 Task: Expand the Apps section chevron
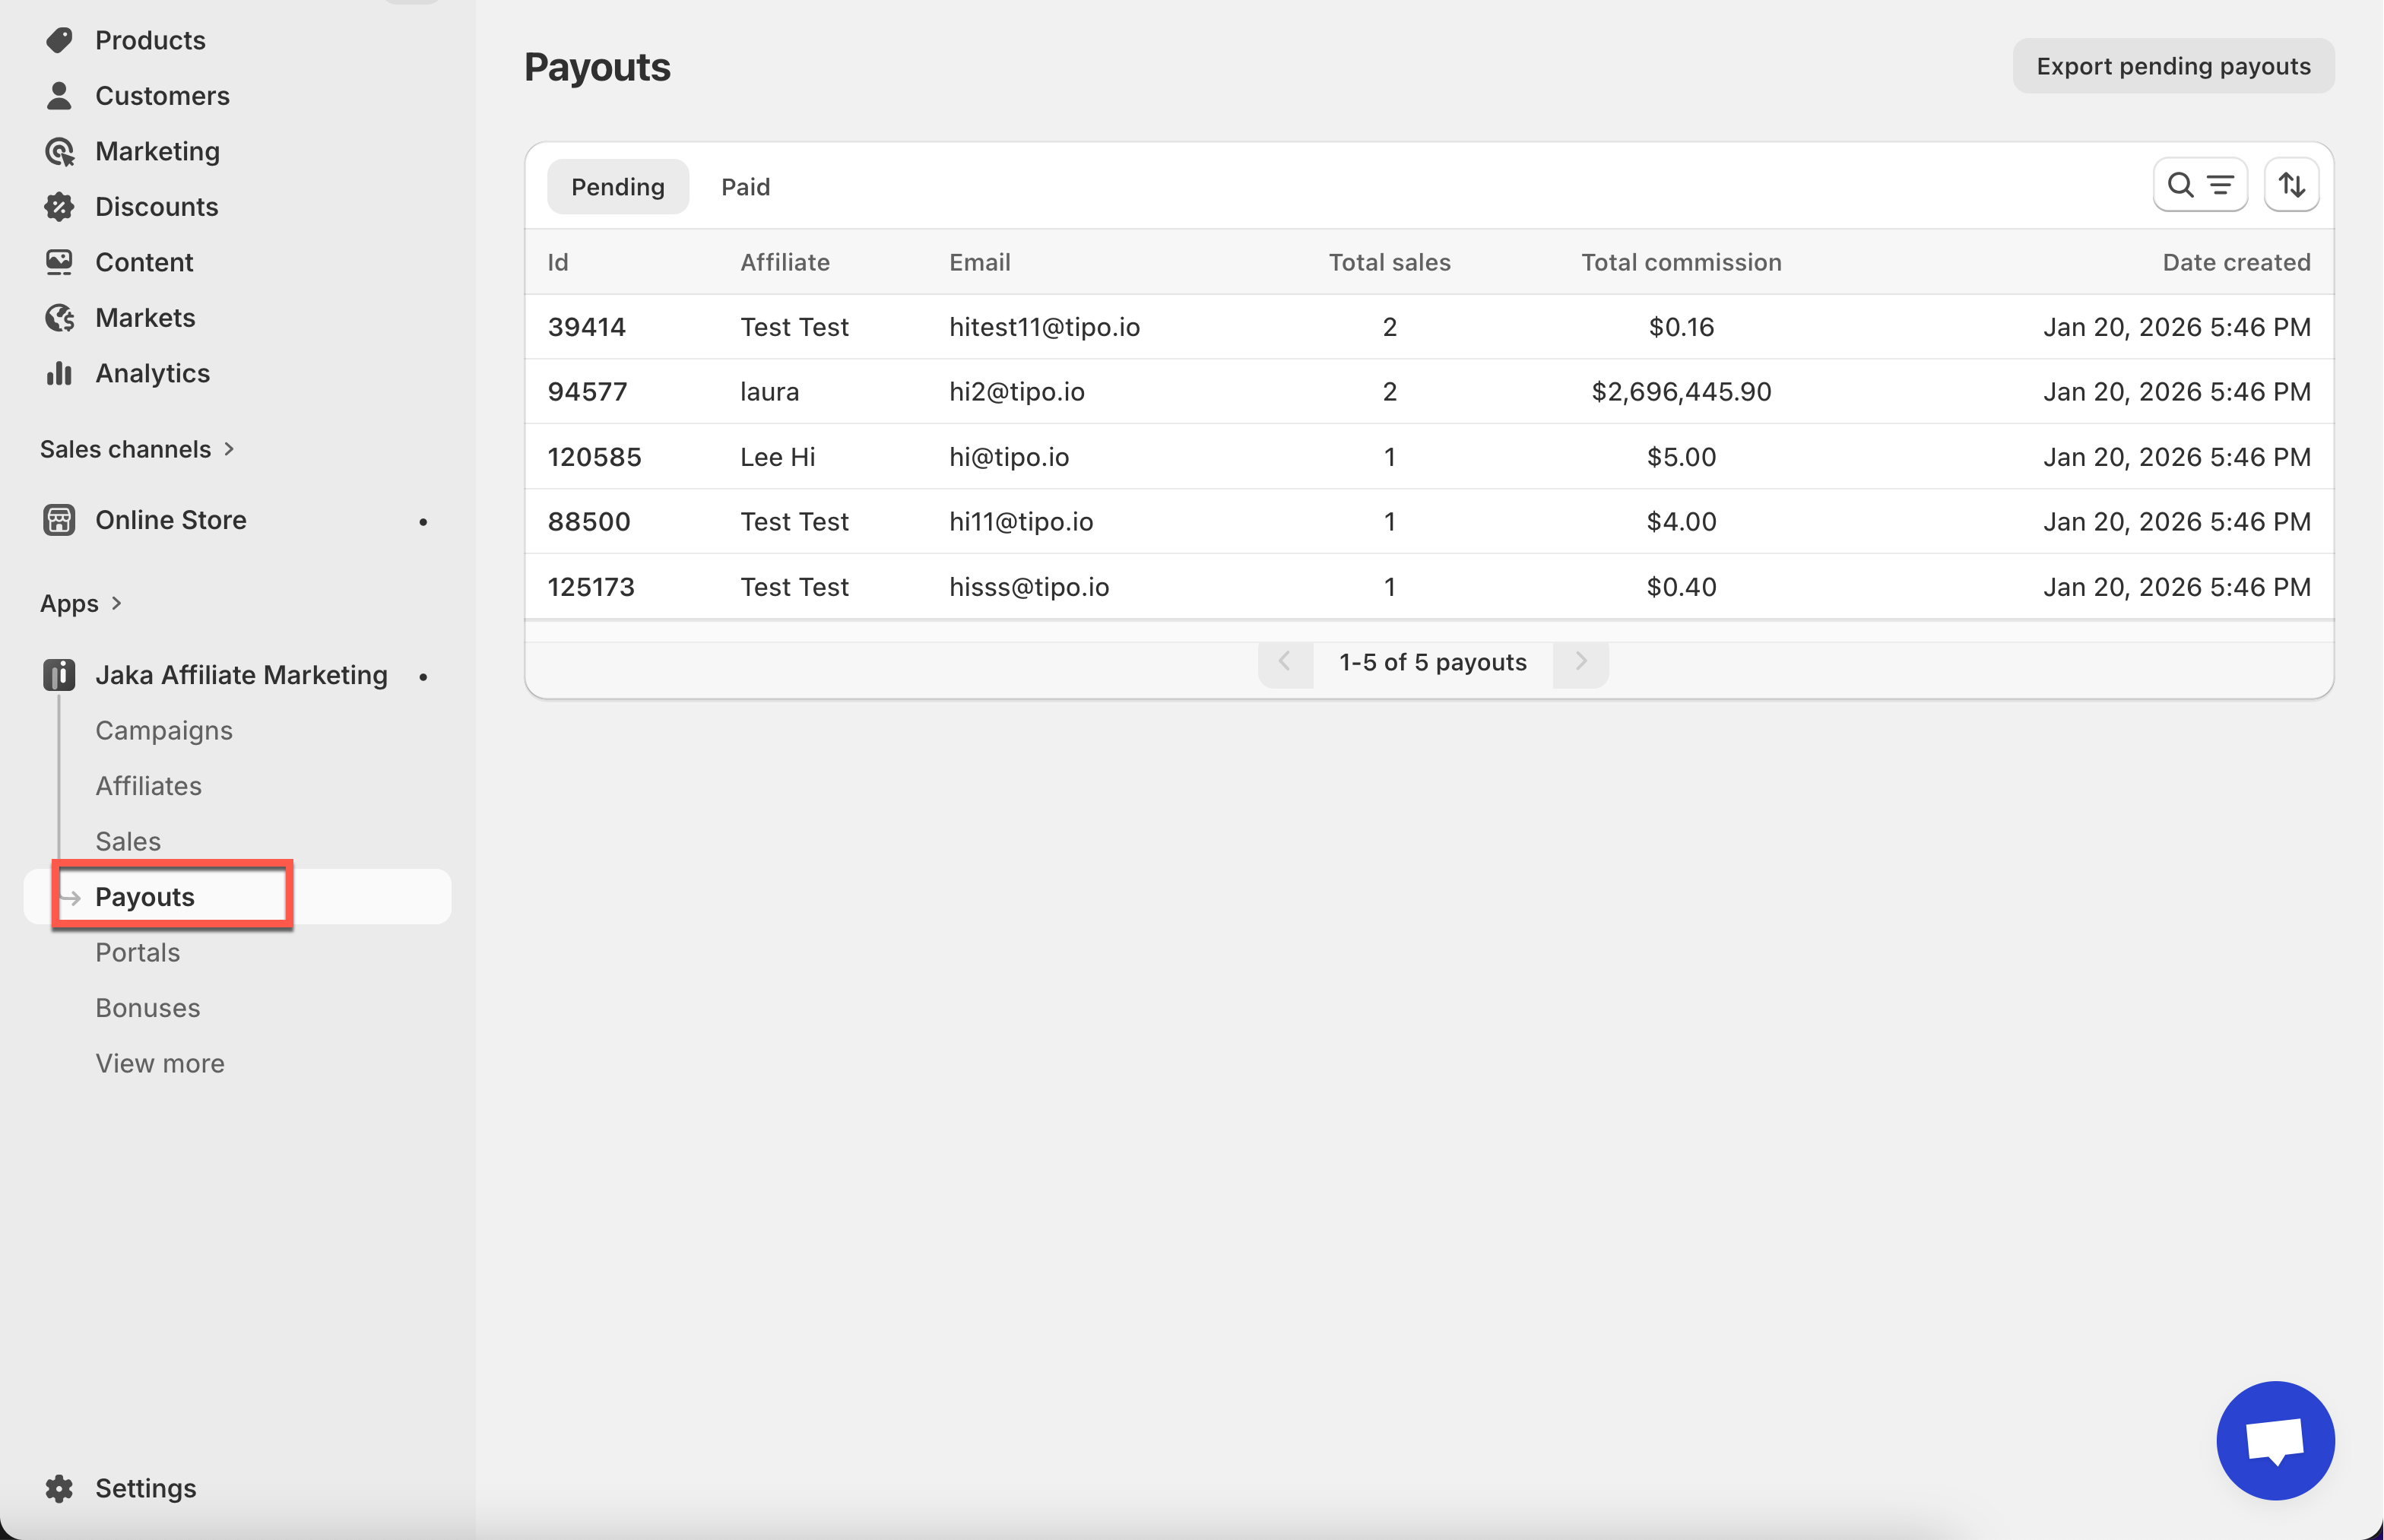click(116, 603)
